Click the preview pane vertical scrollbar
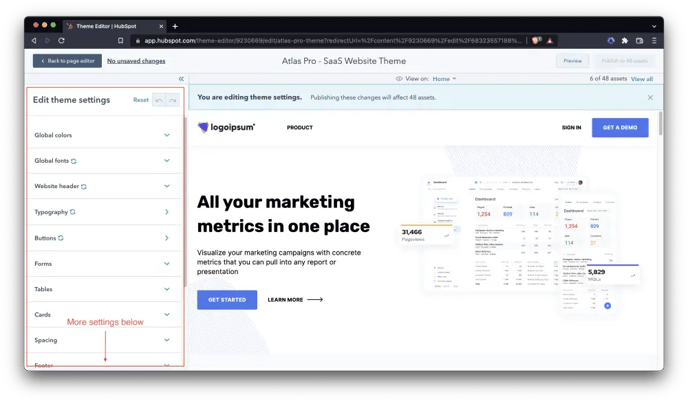The image size is (688, 403). [660, 124]
